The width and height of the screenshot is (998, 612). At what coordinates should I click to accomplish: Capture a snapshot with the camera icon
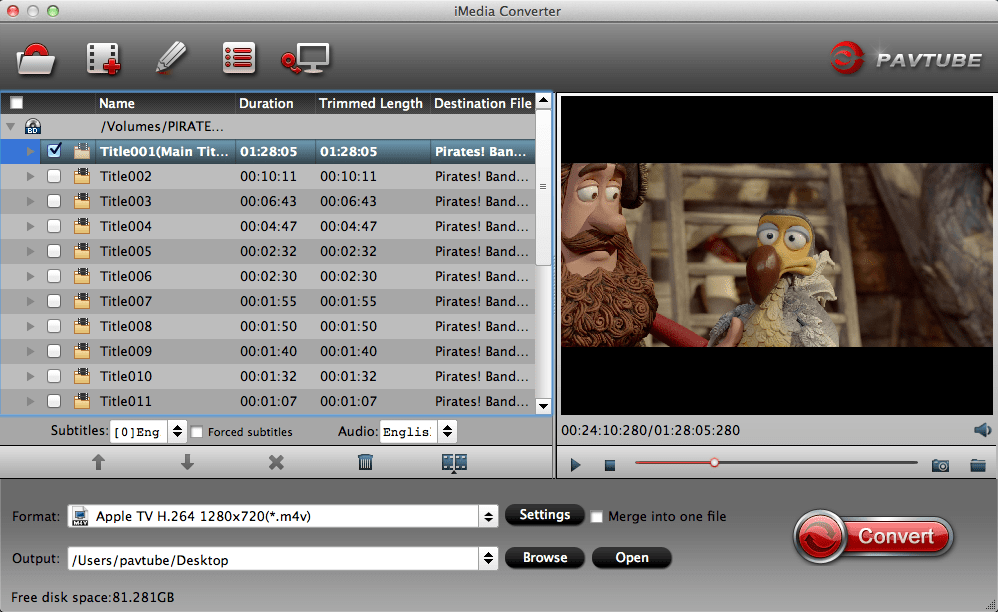[940, 463]
